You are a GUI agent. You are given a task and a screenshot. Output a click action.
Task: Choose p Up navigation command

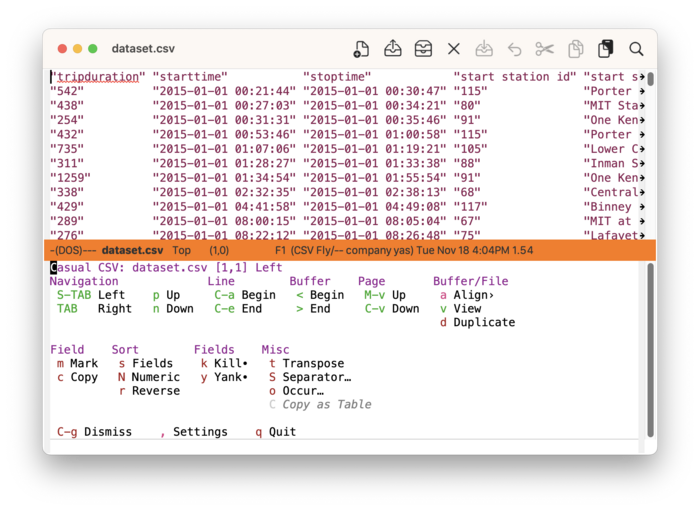(166, 295)
